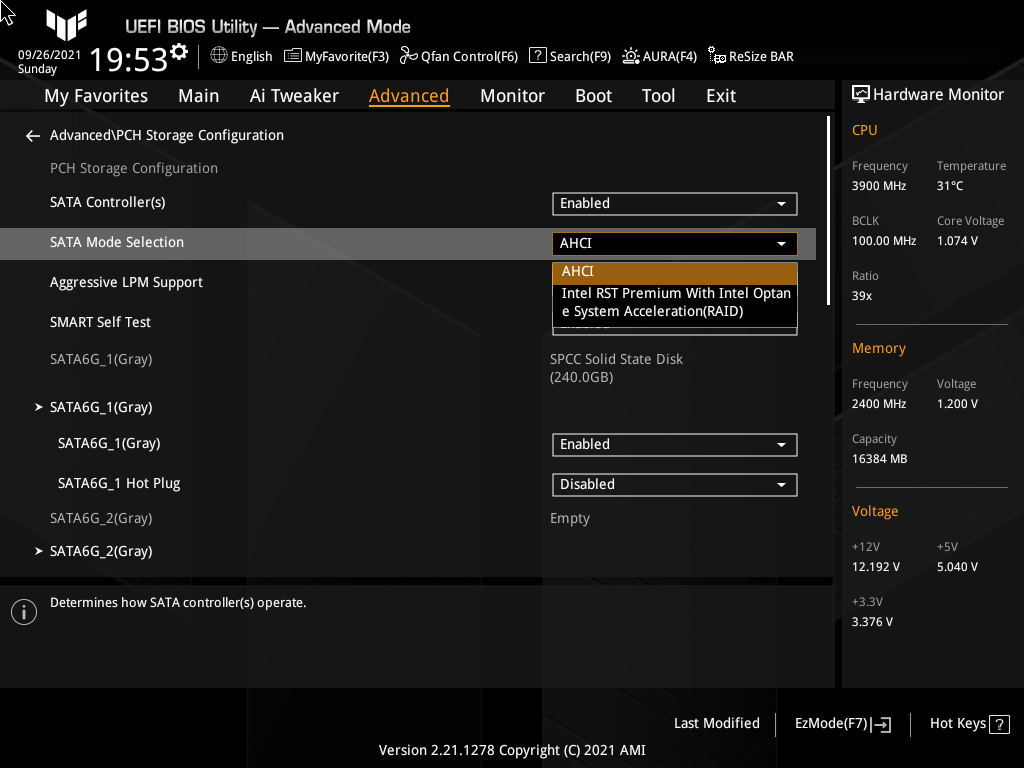The image size is (1024, 768).
Task: Click the back arrow to leave PCH Storage Configuration
Action: (x=32, y=135)
